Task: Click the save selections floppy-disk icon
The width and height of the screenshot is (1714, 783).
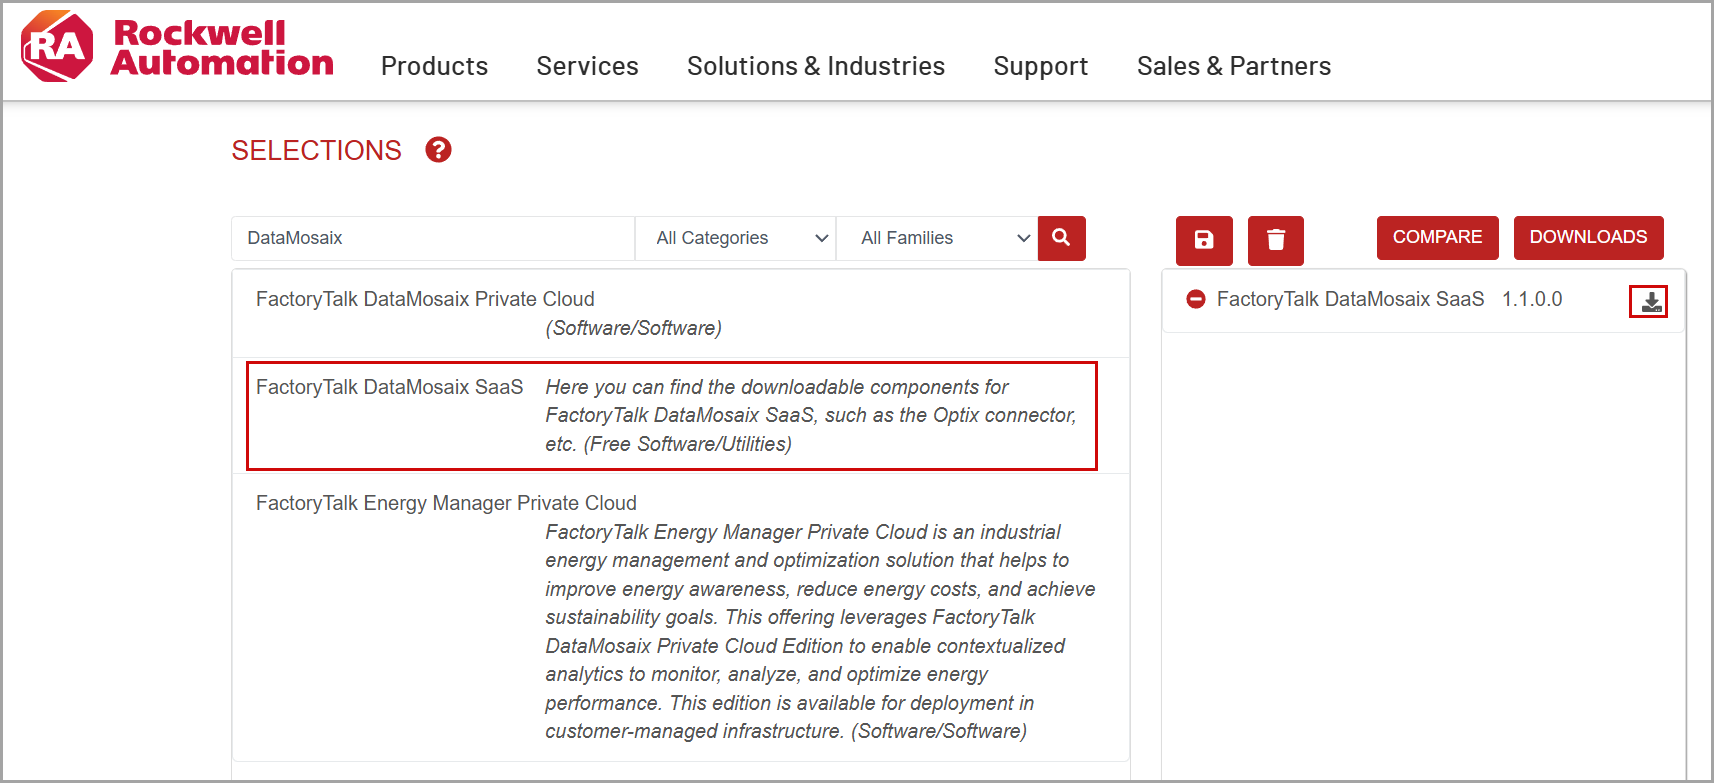Action: click(1204, 240)
